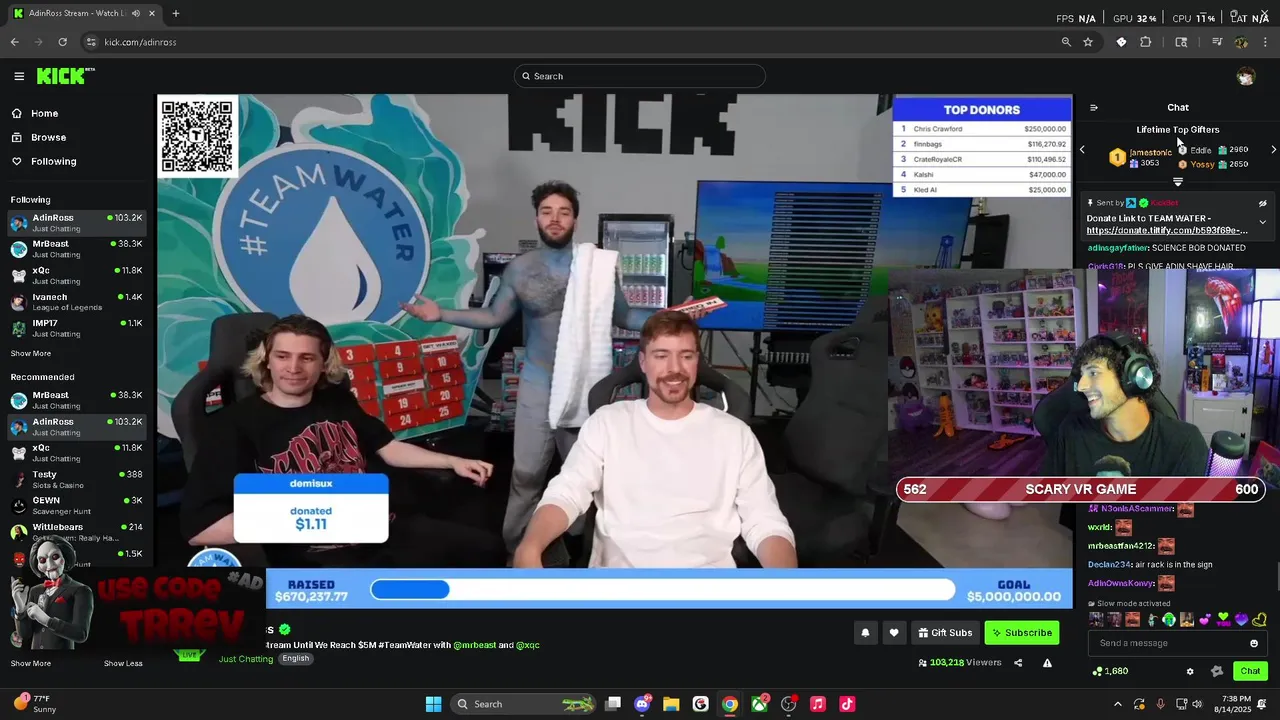The image size is (1280, 720).
Task: Click the first quick emote in chat
Action: pyautogui.click(x=1096, y=620)
